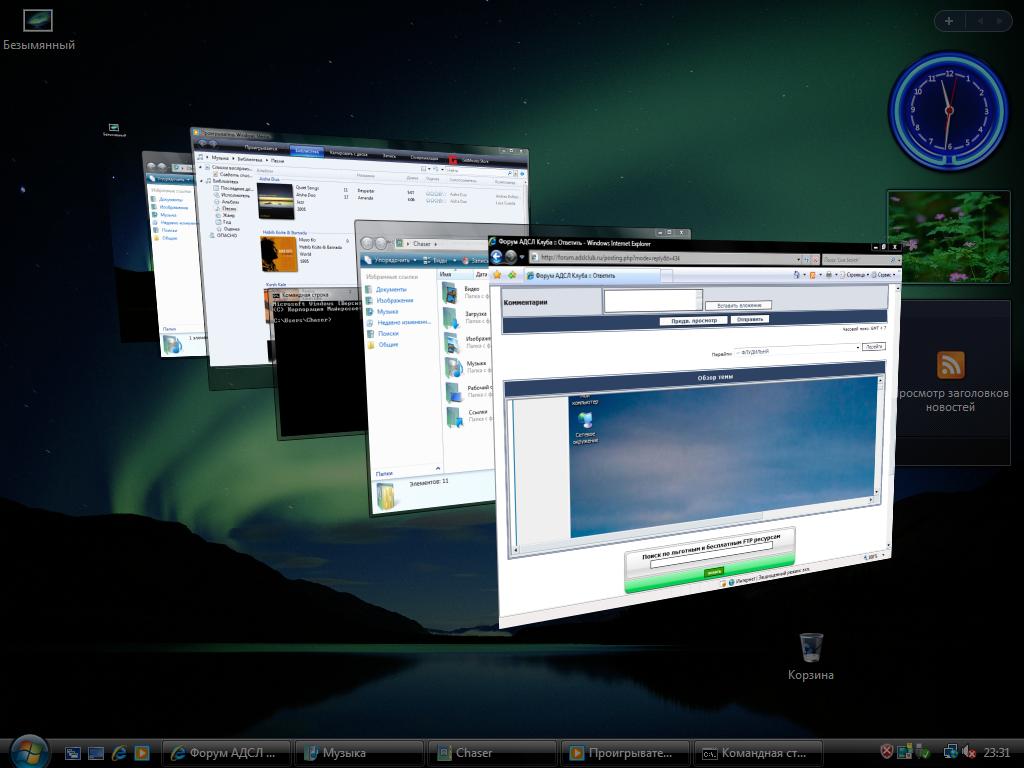The height and width of the screenshot is (768, 1024).
Task: Select the Chaser folder taskbar button
Action: click(492, 753)
